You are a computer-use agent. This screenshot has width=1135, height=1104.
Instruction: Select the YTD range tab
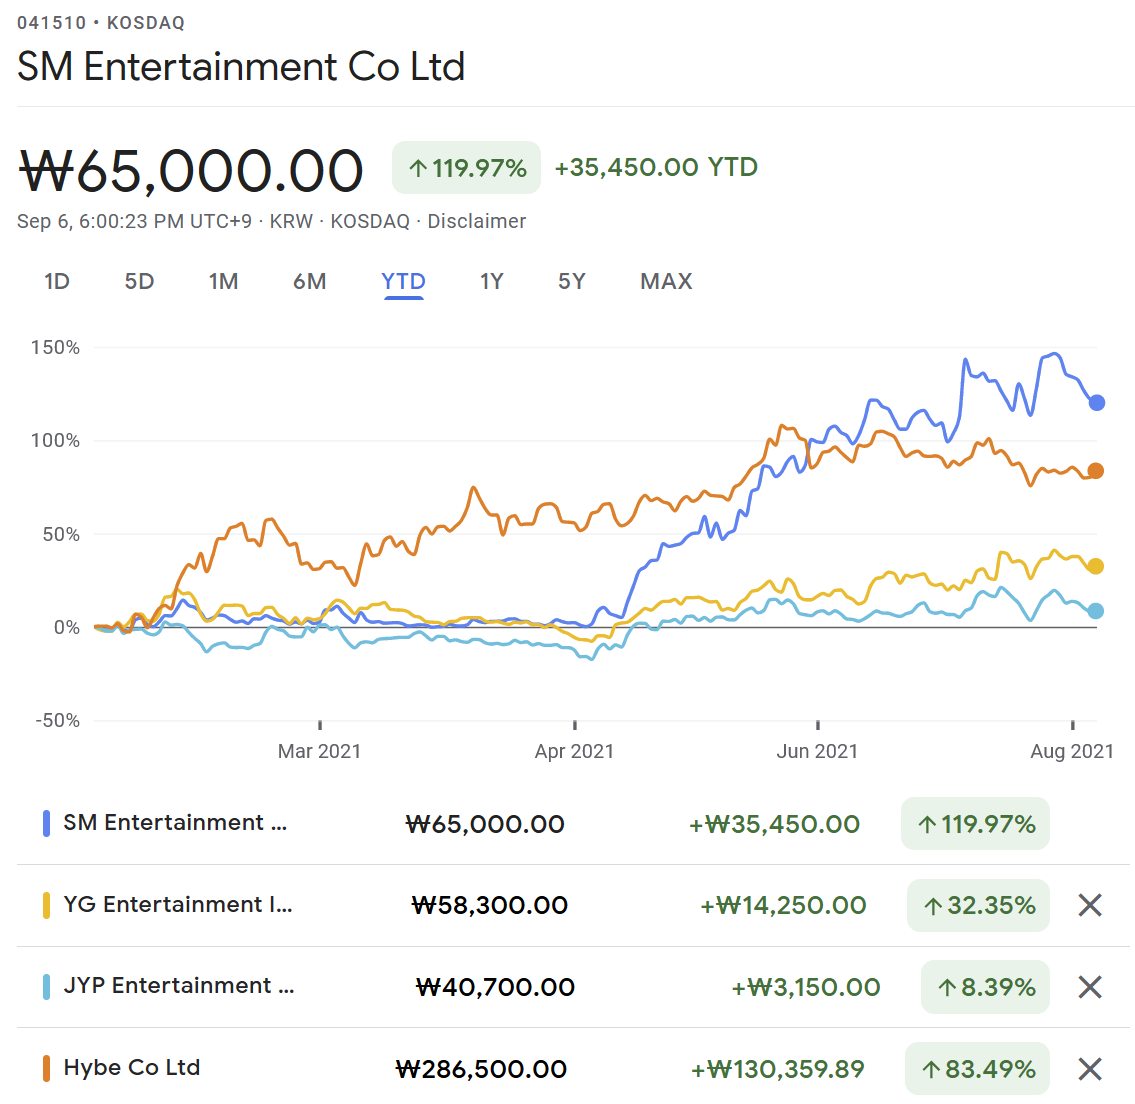point(403,282)
